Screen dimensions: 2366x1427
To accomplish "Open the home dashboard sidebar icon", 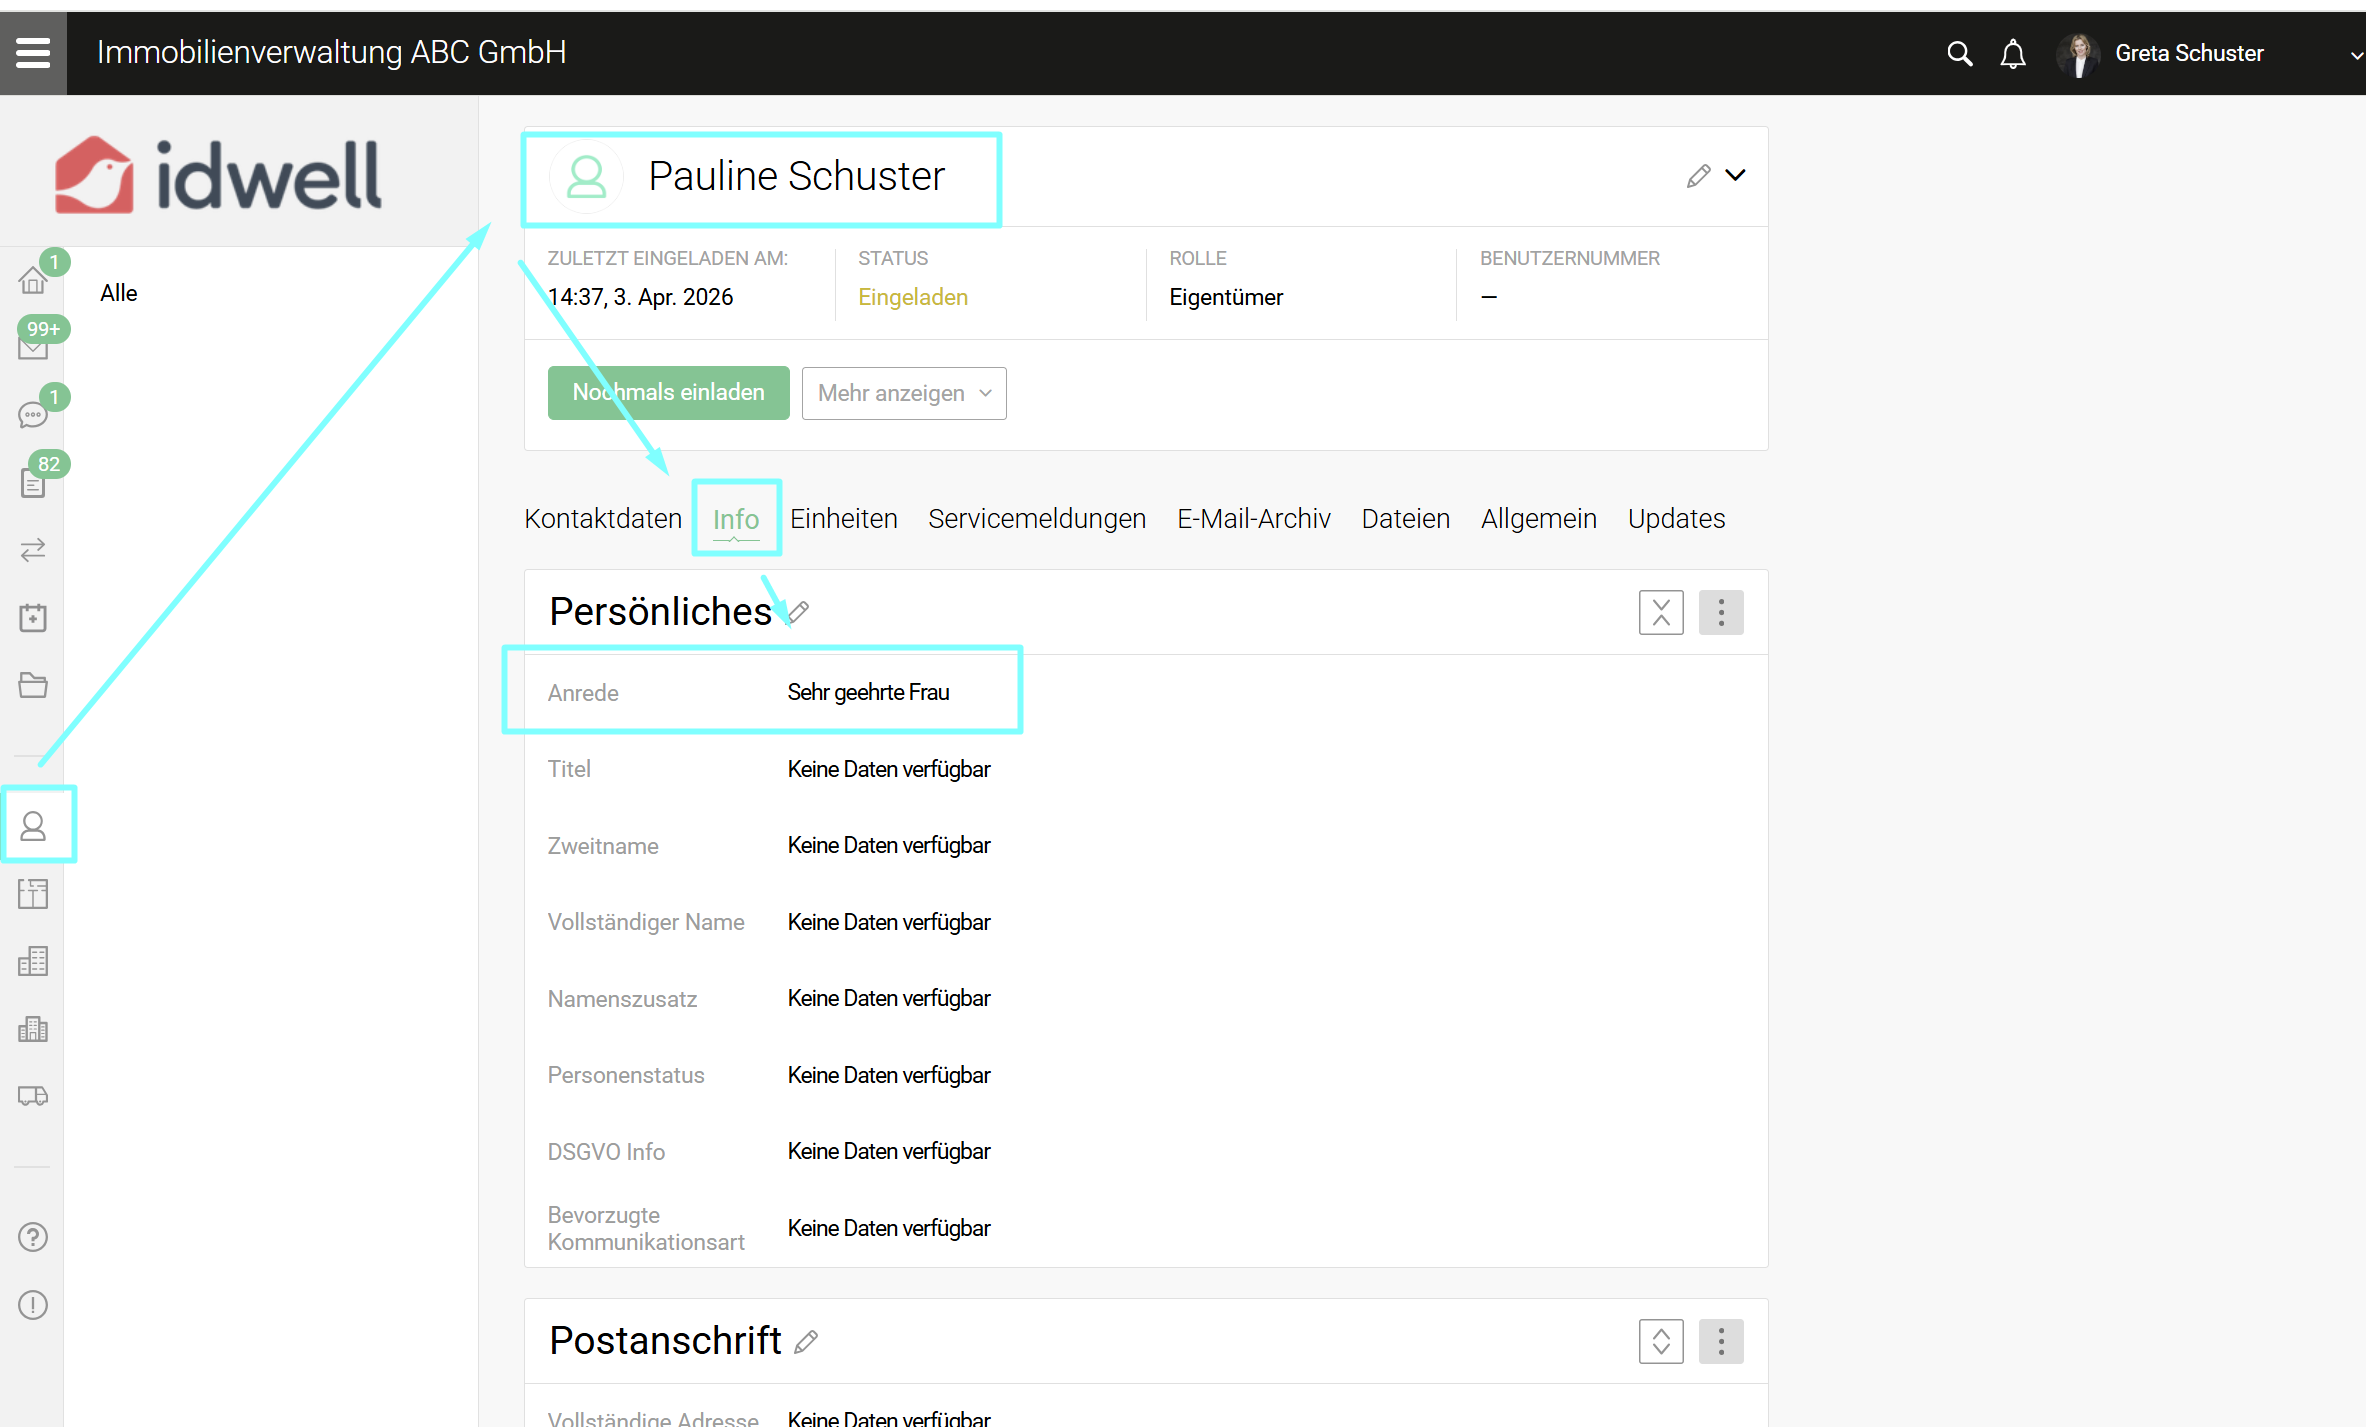I will [33, 282].
